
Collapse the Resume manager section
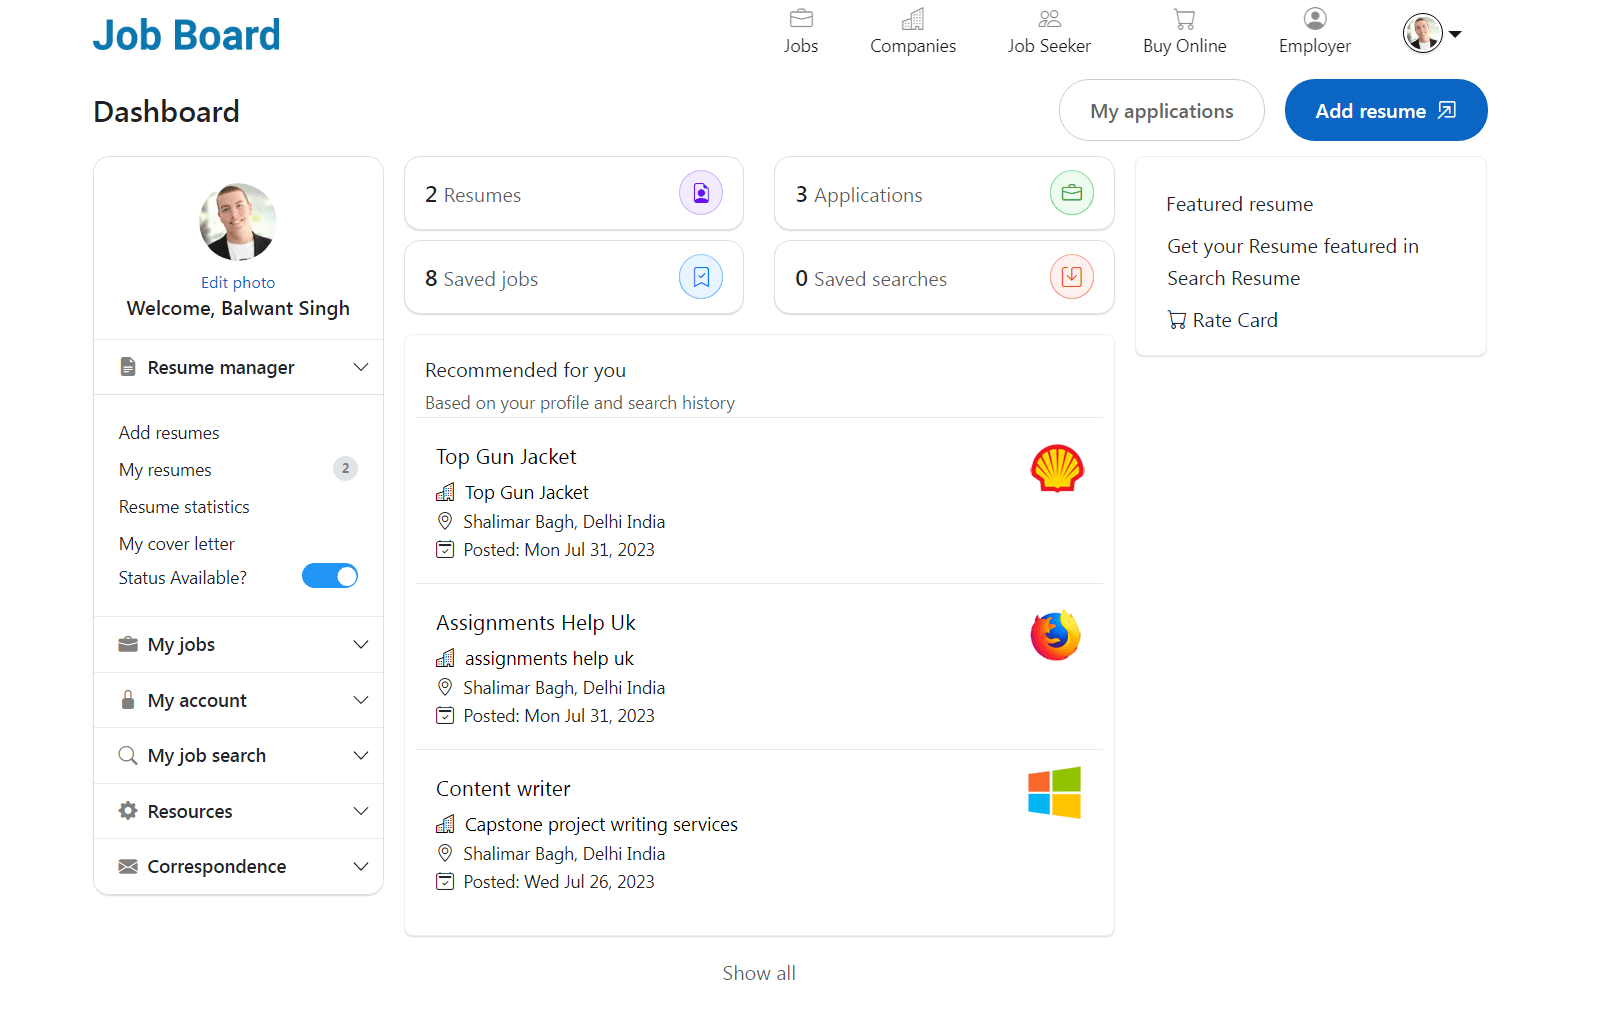[360, 367]
